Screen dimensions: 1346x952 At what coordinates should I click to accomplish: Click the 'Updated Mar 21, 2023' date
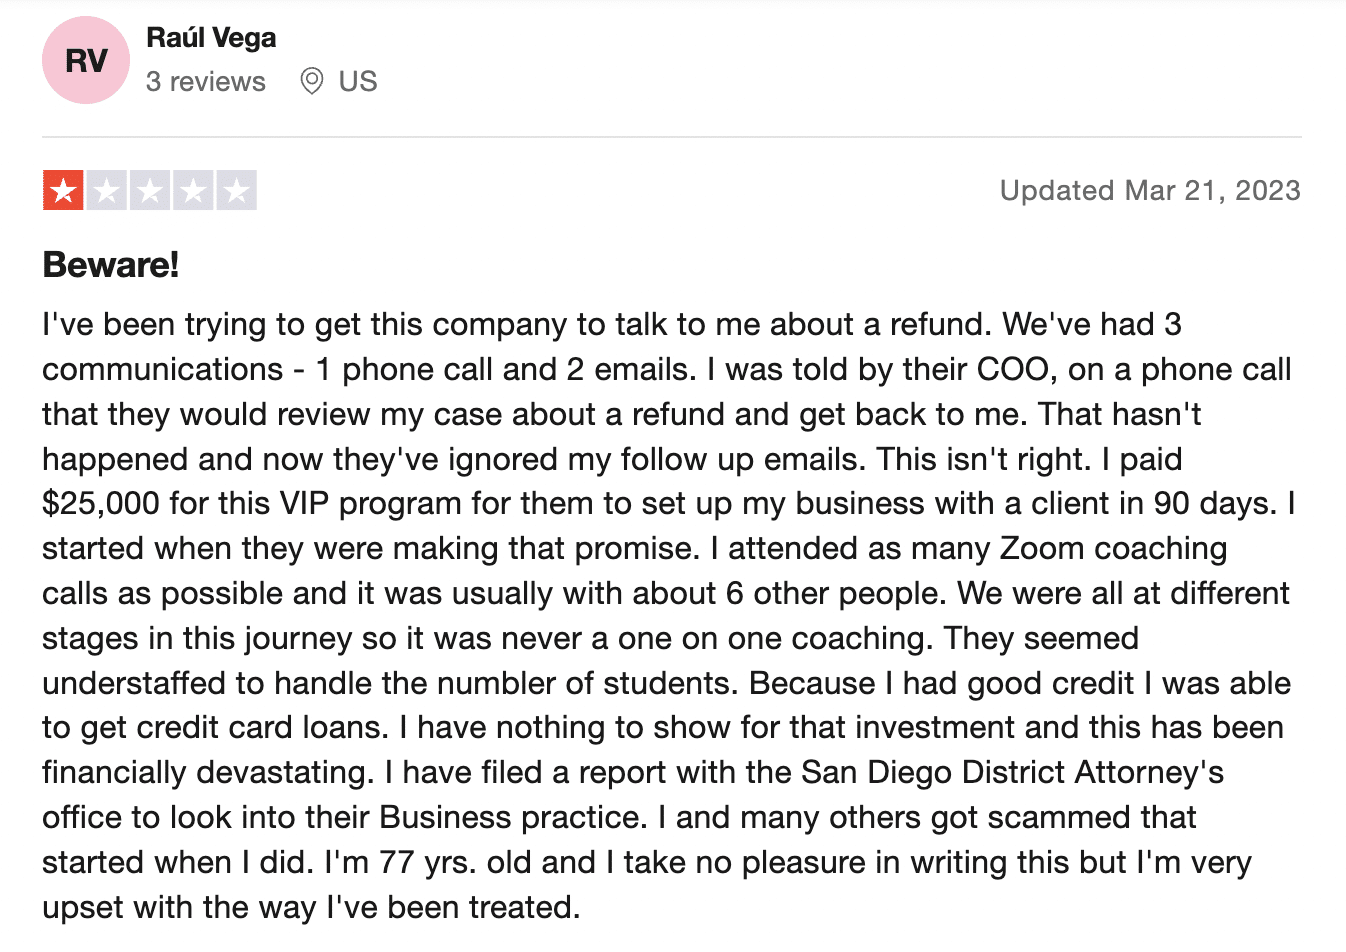[1150, 190]
